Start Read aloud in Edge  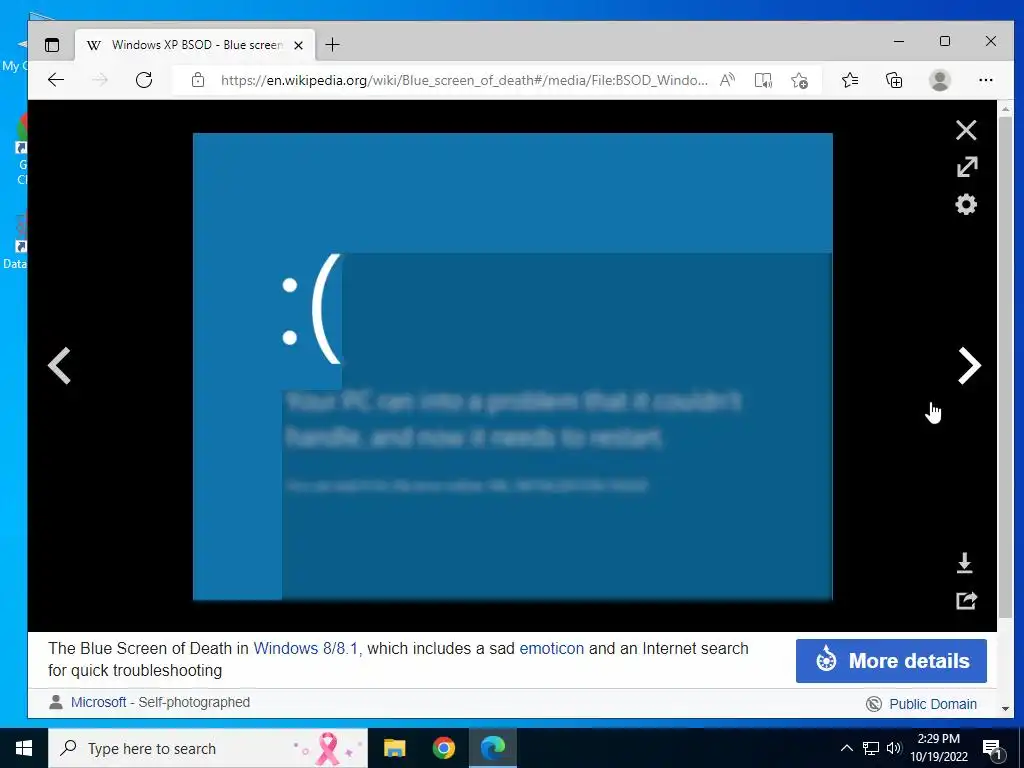(727, 80)
